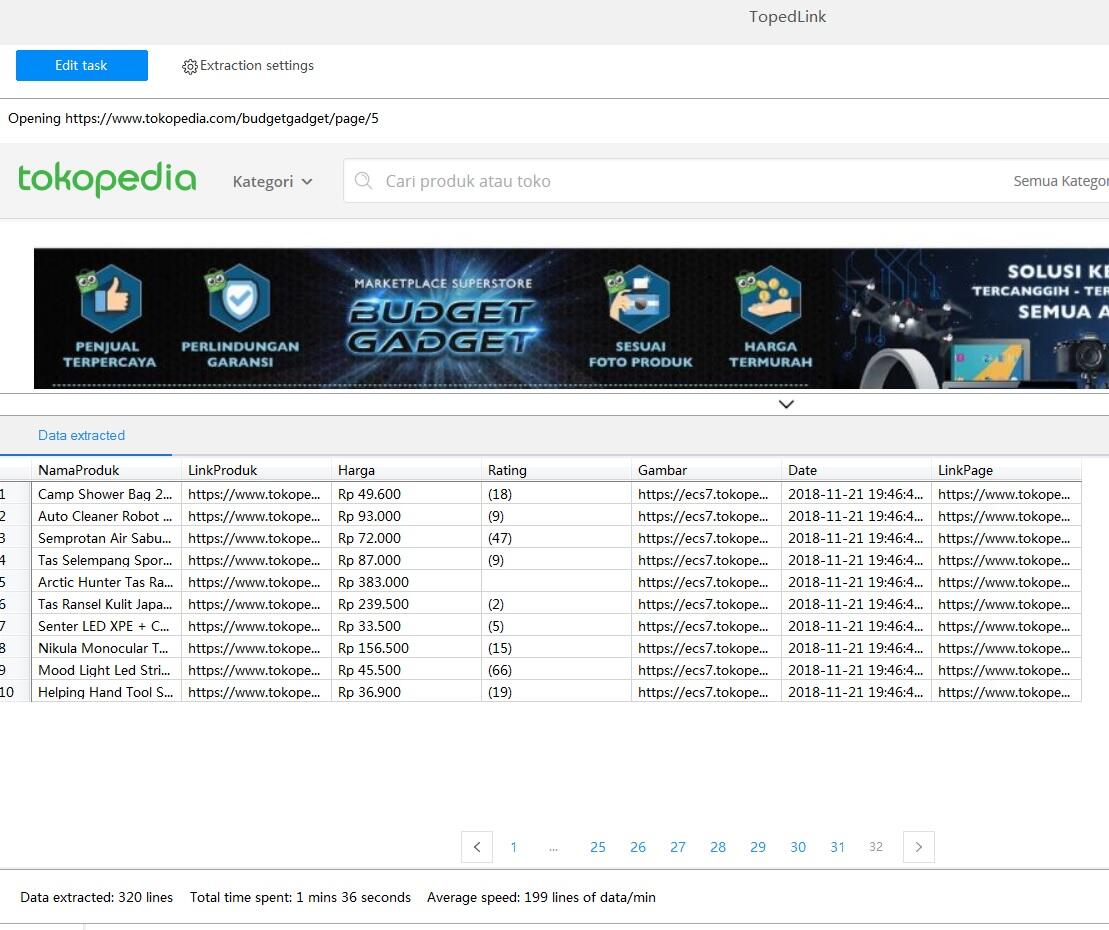Select the Data extracted tab

(x=82, y=436)
